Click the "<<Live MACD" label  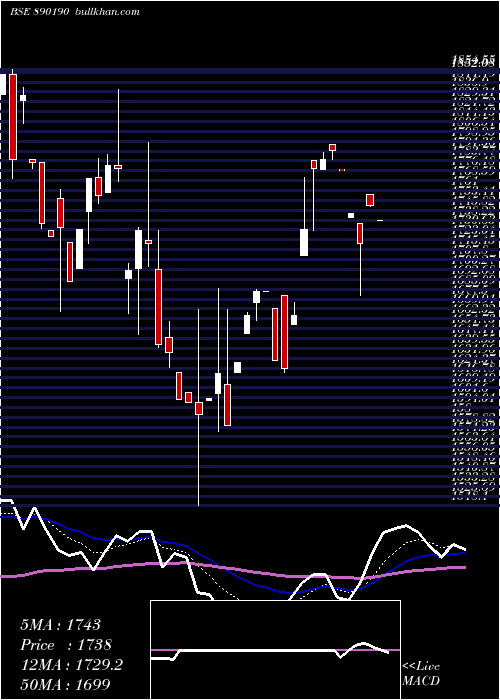421,674
